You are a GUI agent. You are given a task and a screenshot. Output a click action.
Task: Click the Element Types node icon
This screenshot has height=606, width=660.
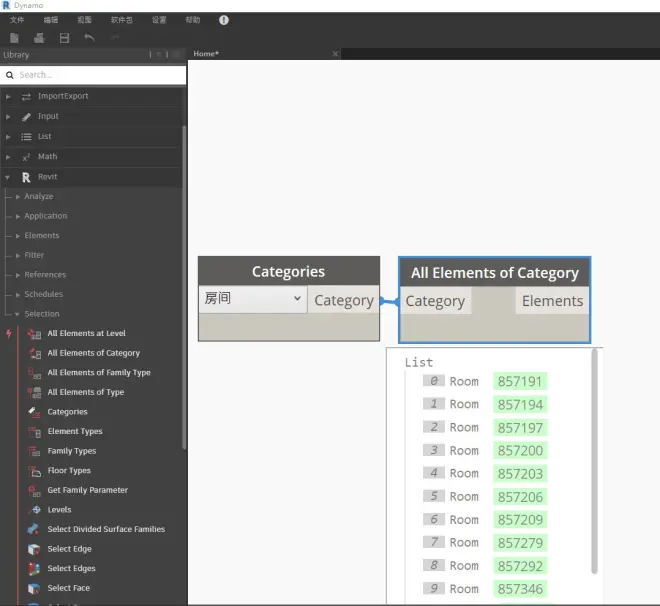pos(35,432)
